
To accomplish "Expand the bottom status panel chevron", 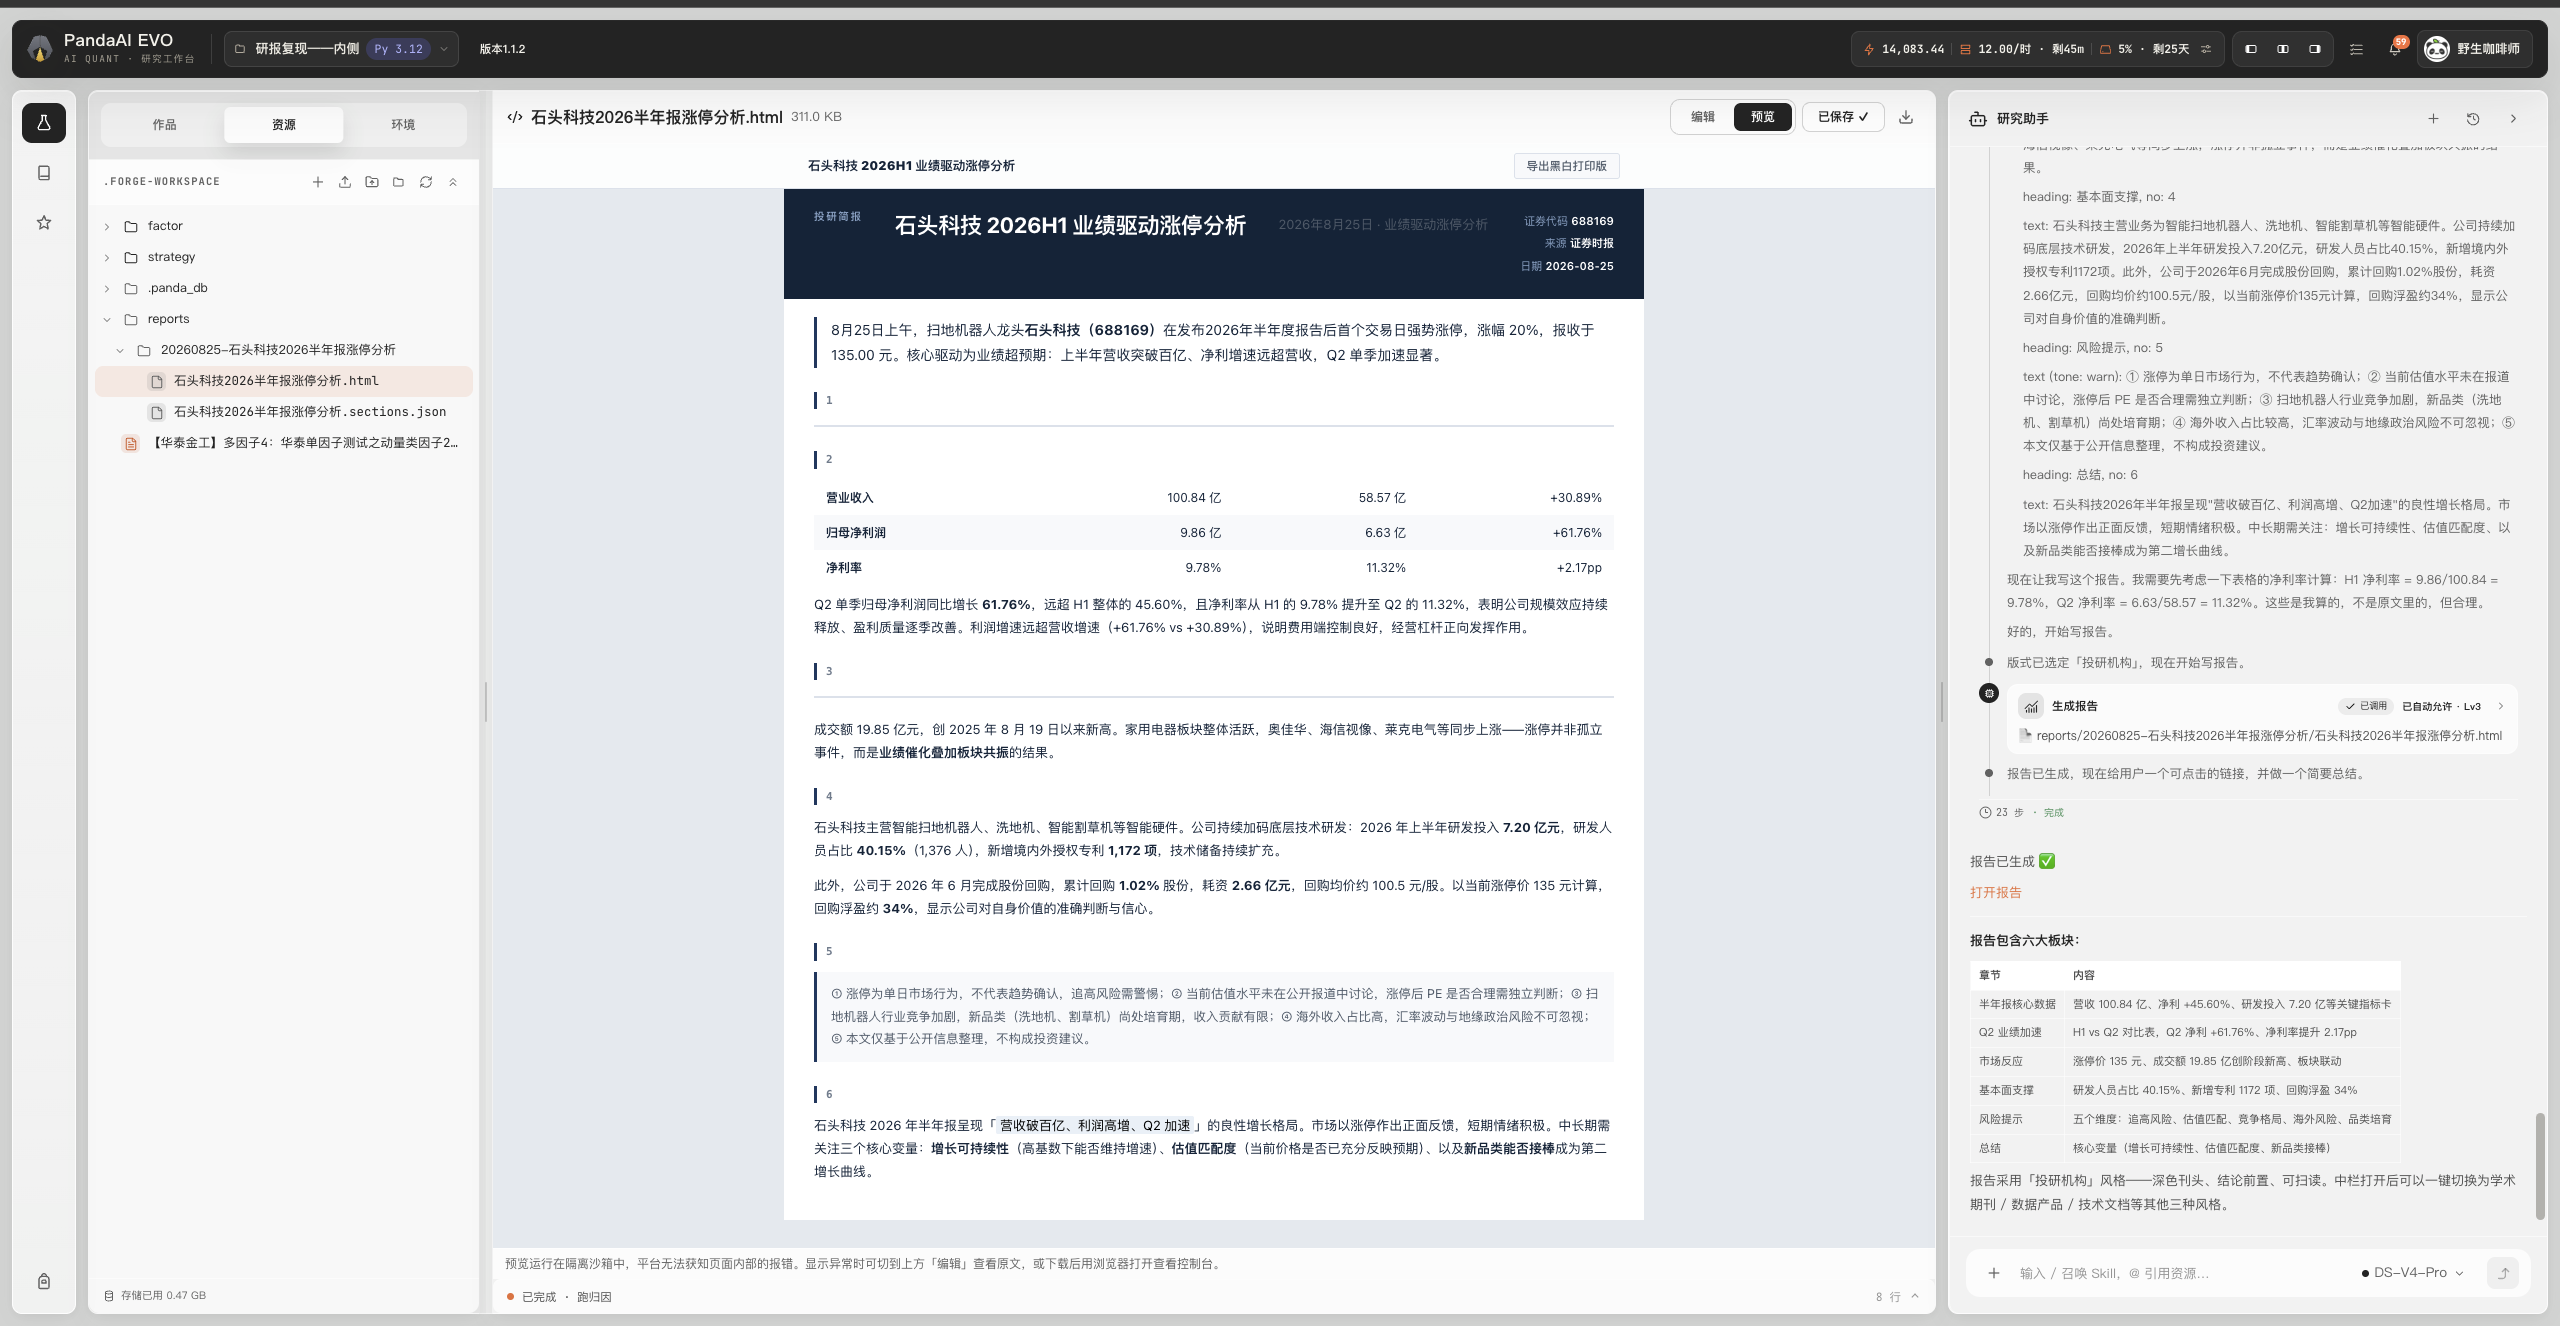I will point(1915,1296).
